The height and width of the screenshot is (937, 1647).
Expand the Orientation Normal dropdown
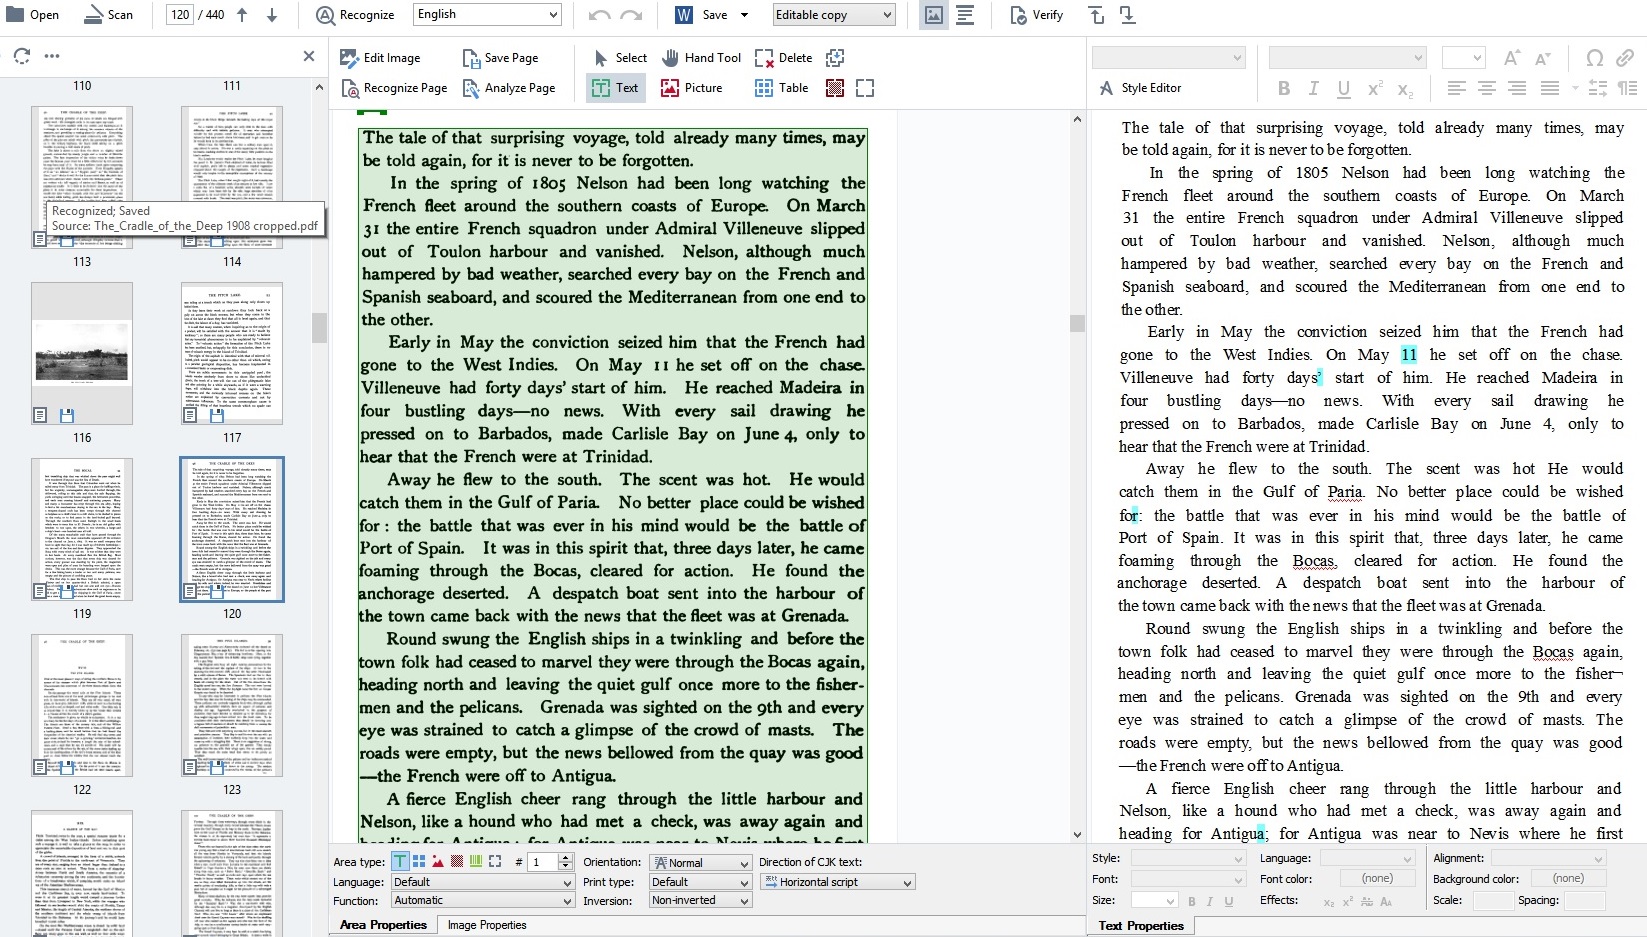coord(743,863)
